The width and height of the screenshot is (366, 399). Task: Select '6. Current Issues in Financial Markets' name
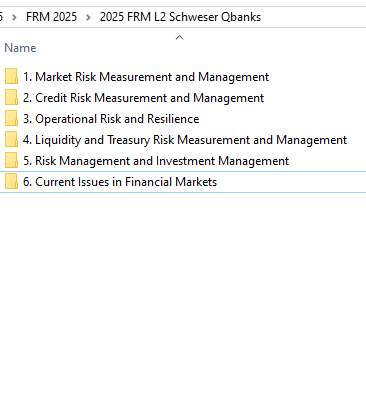tap(120, 182)
